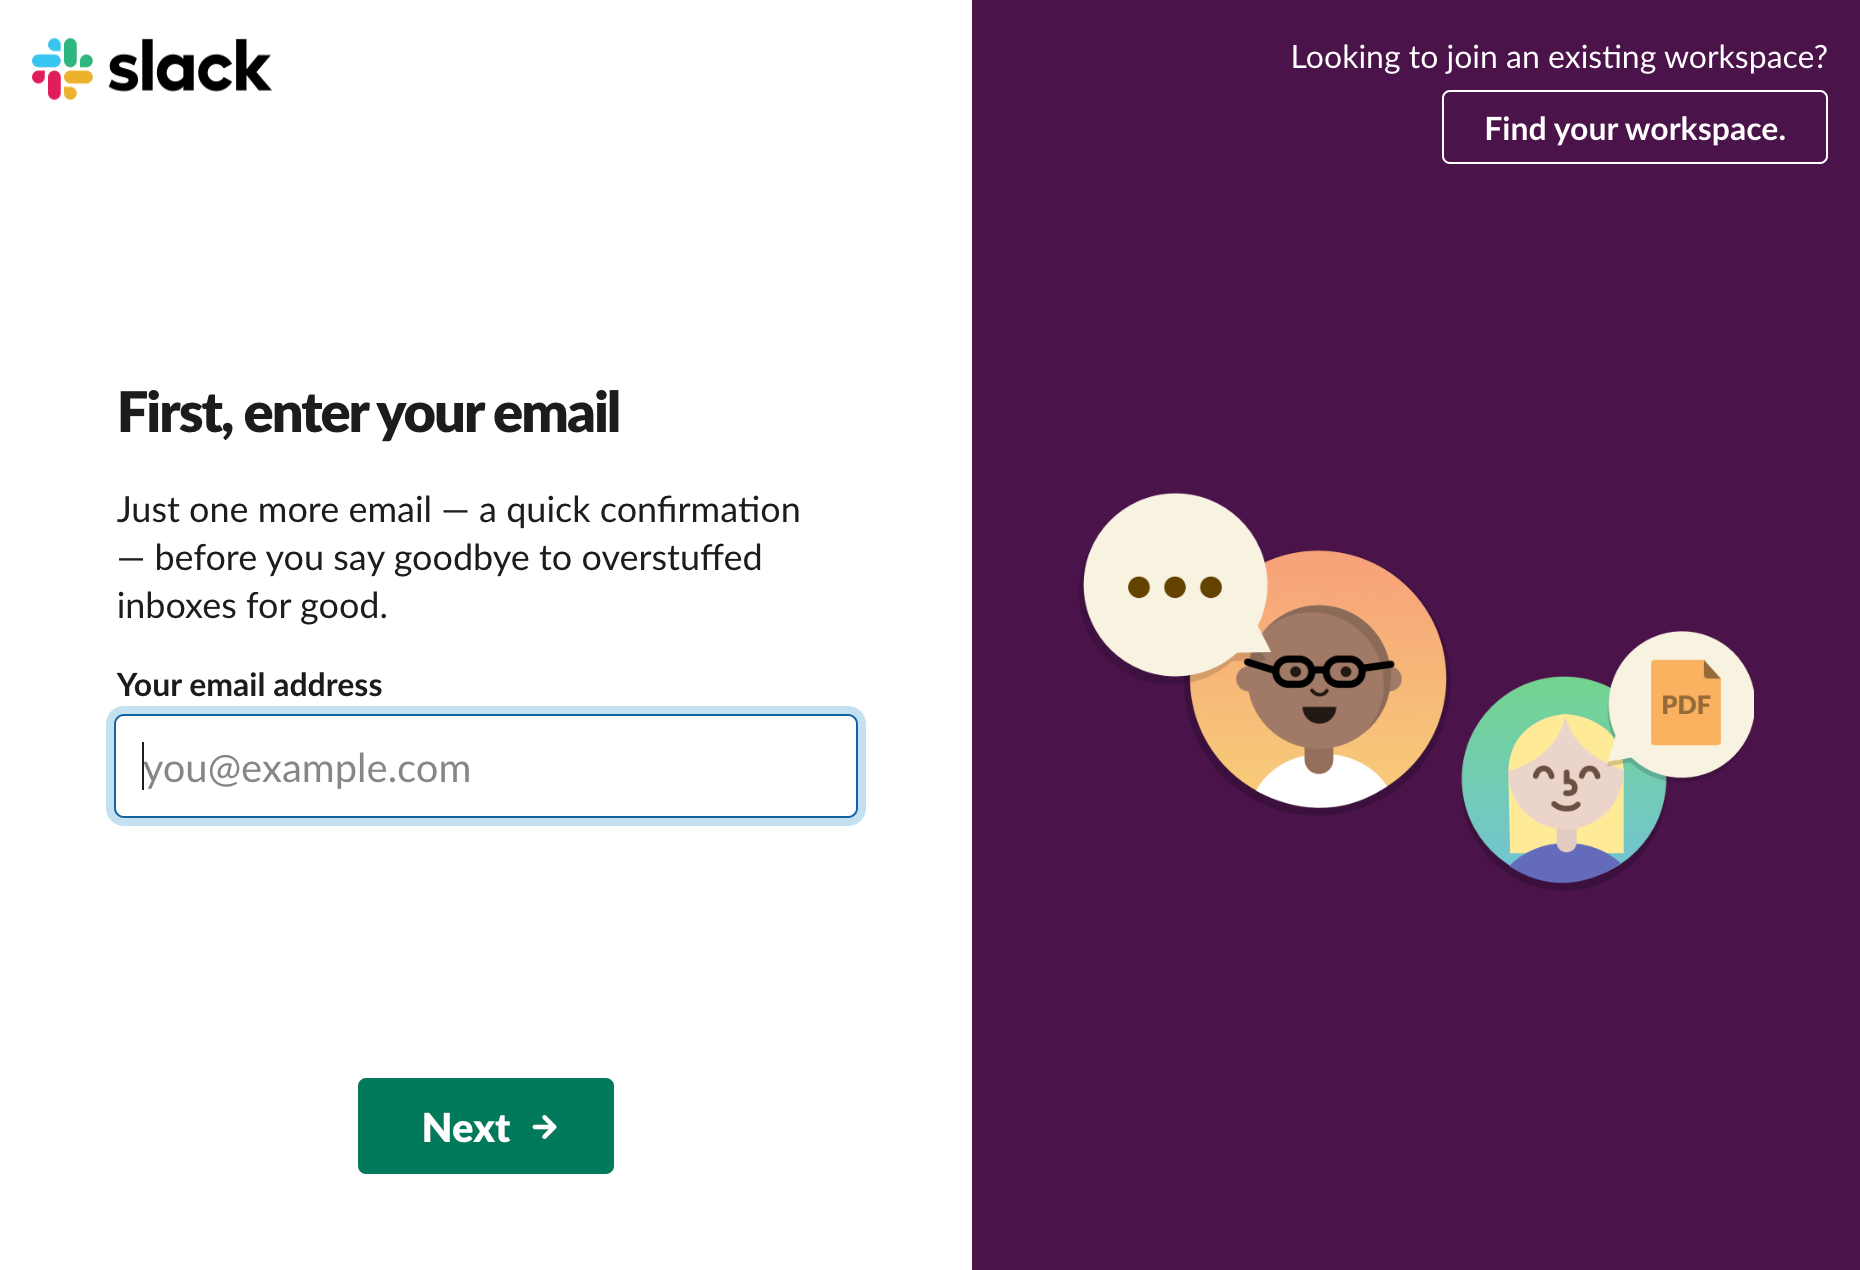Click the arrow icon in Next button
The height and width of the screenshot is (1270, 1860).
point(545,1127)
